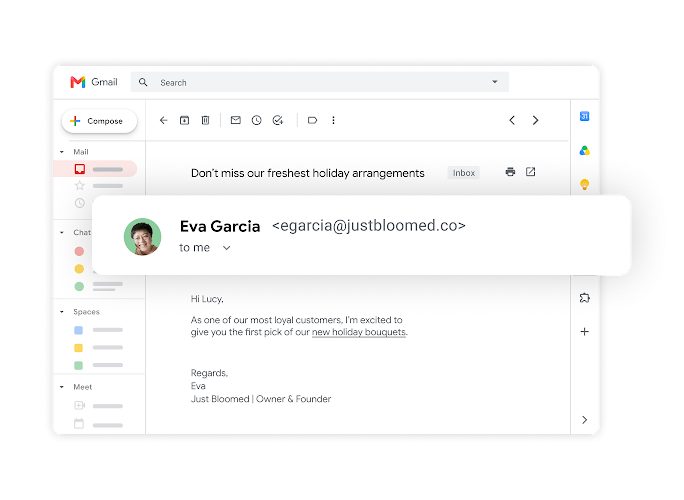The image size is (684, 500).
Task: Open add-ons puzzle piece icon
Action: [x=585, y=298]
